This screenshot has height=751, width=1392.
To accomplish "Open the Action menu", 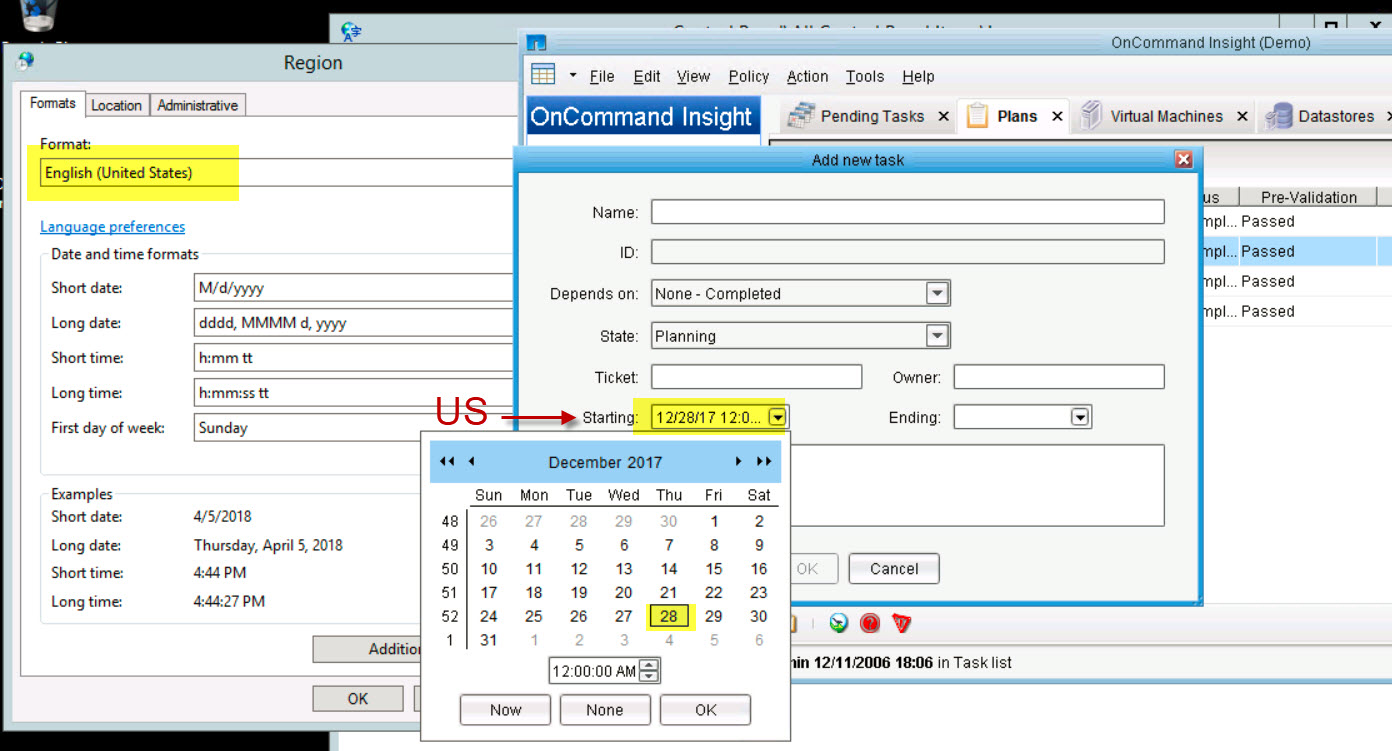I will 807,76.
